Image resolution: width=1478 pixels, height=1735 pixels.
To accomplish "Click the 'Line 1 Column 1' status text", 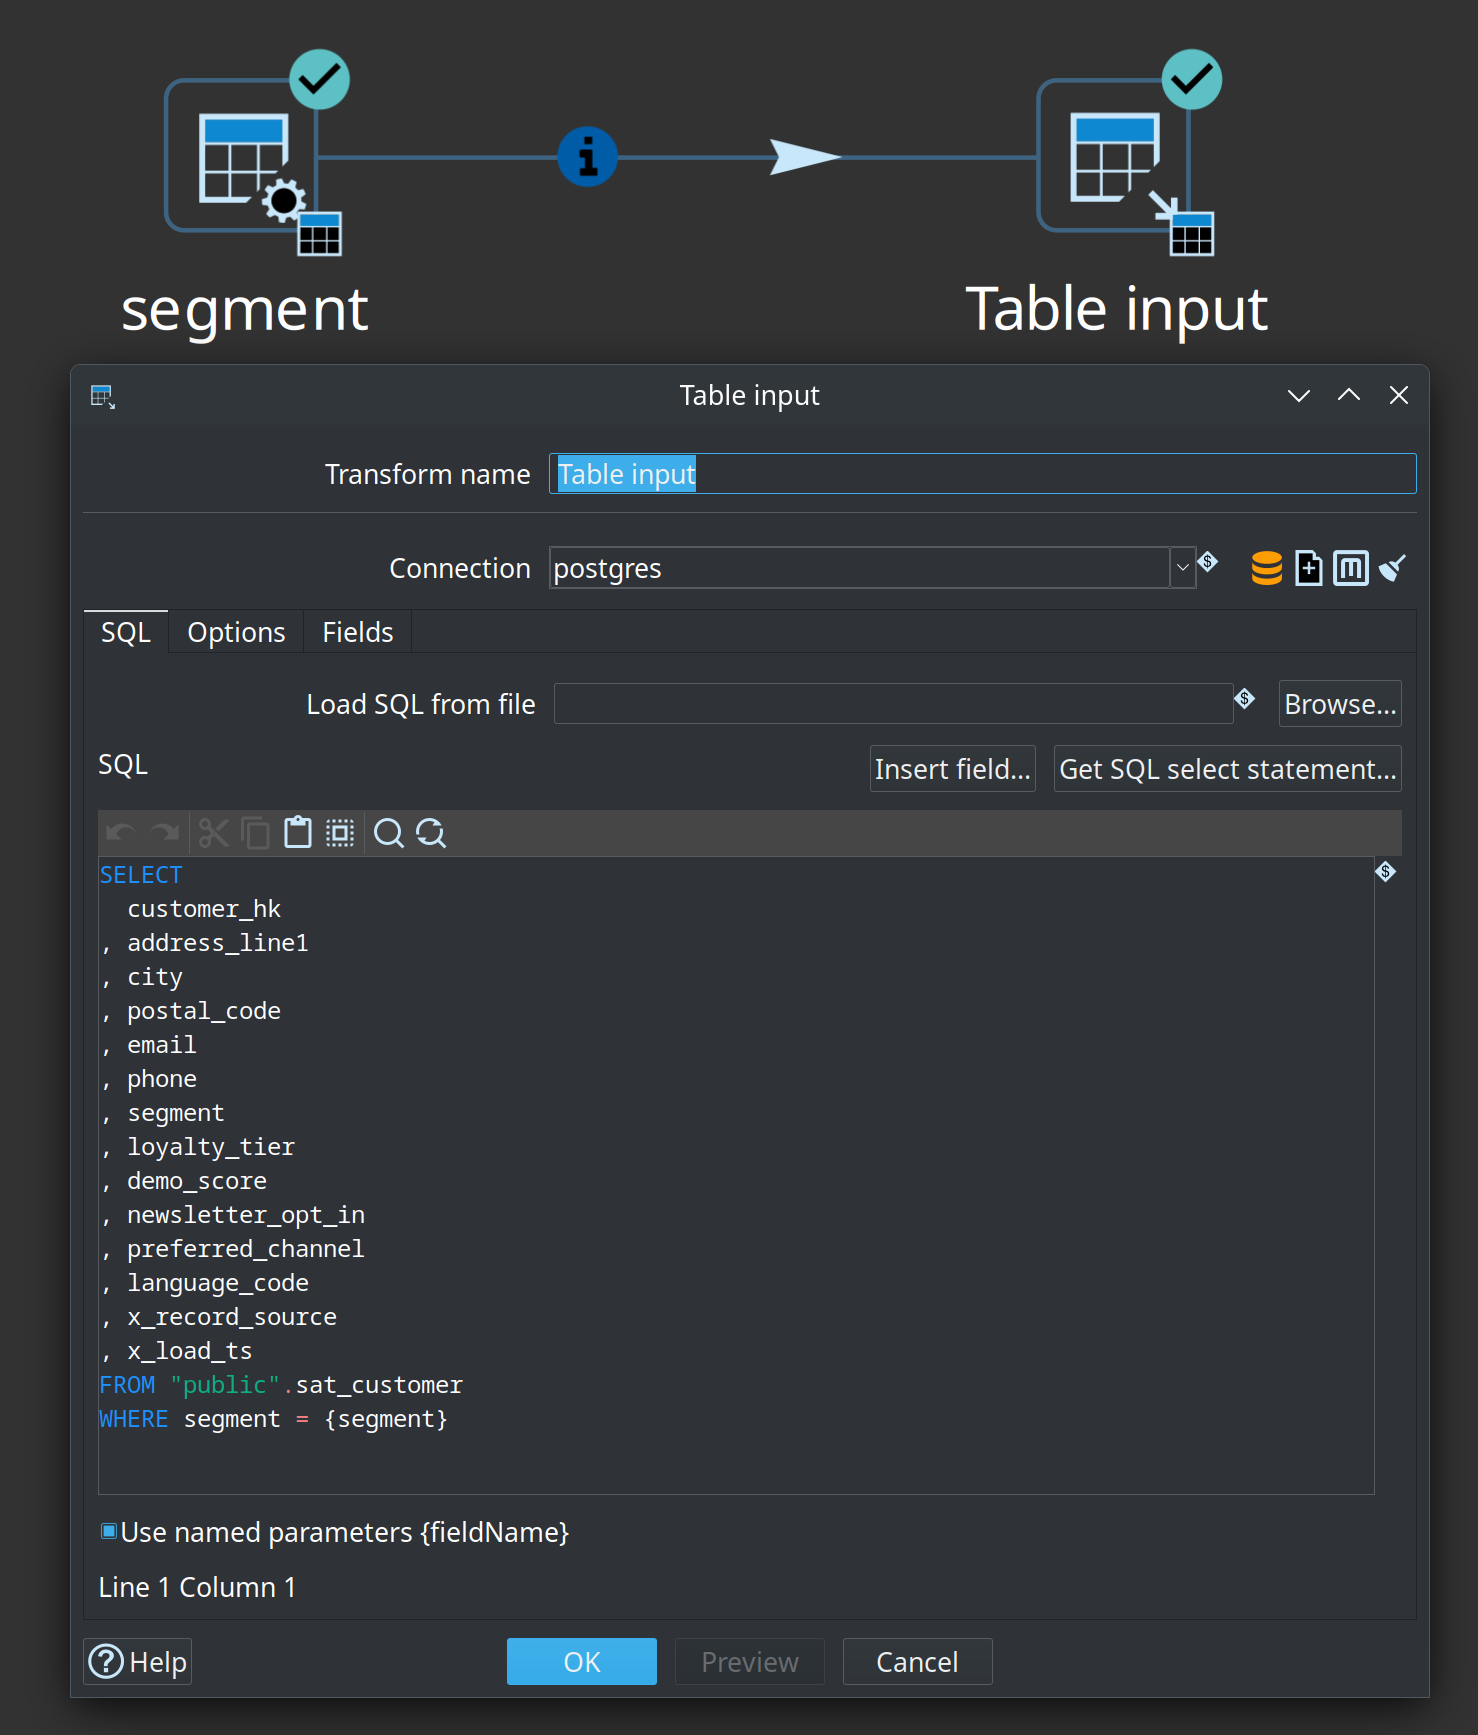I will tap(197, 1587).
